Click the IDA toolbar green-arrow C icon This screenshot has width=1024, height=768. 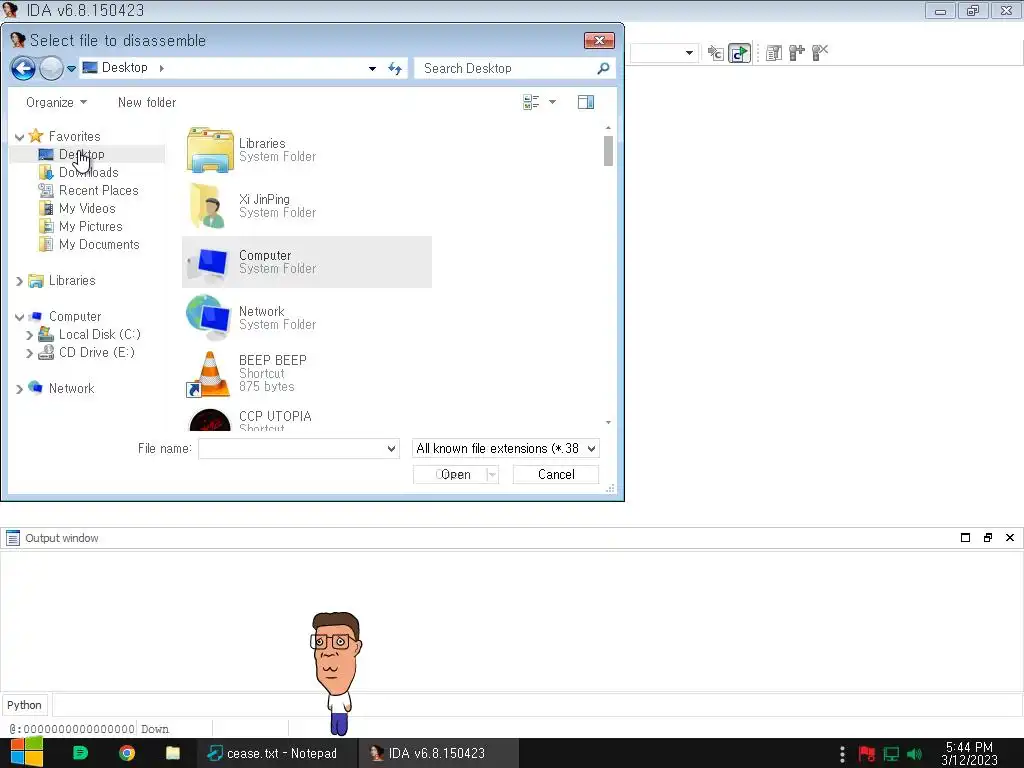click(739, 53)
